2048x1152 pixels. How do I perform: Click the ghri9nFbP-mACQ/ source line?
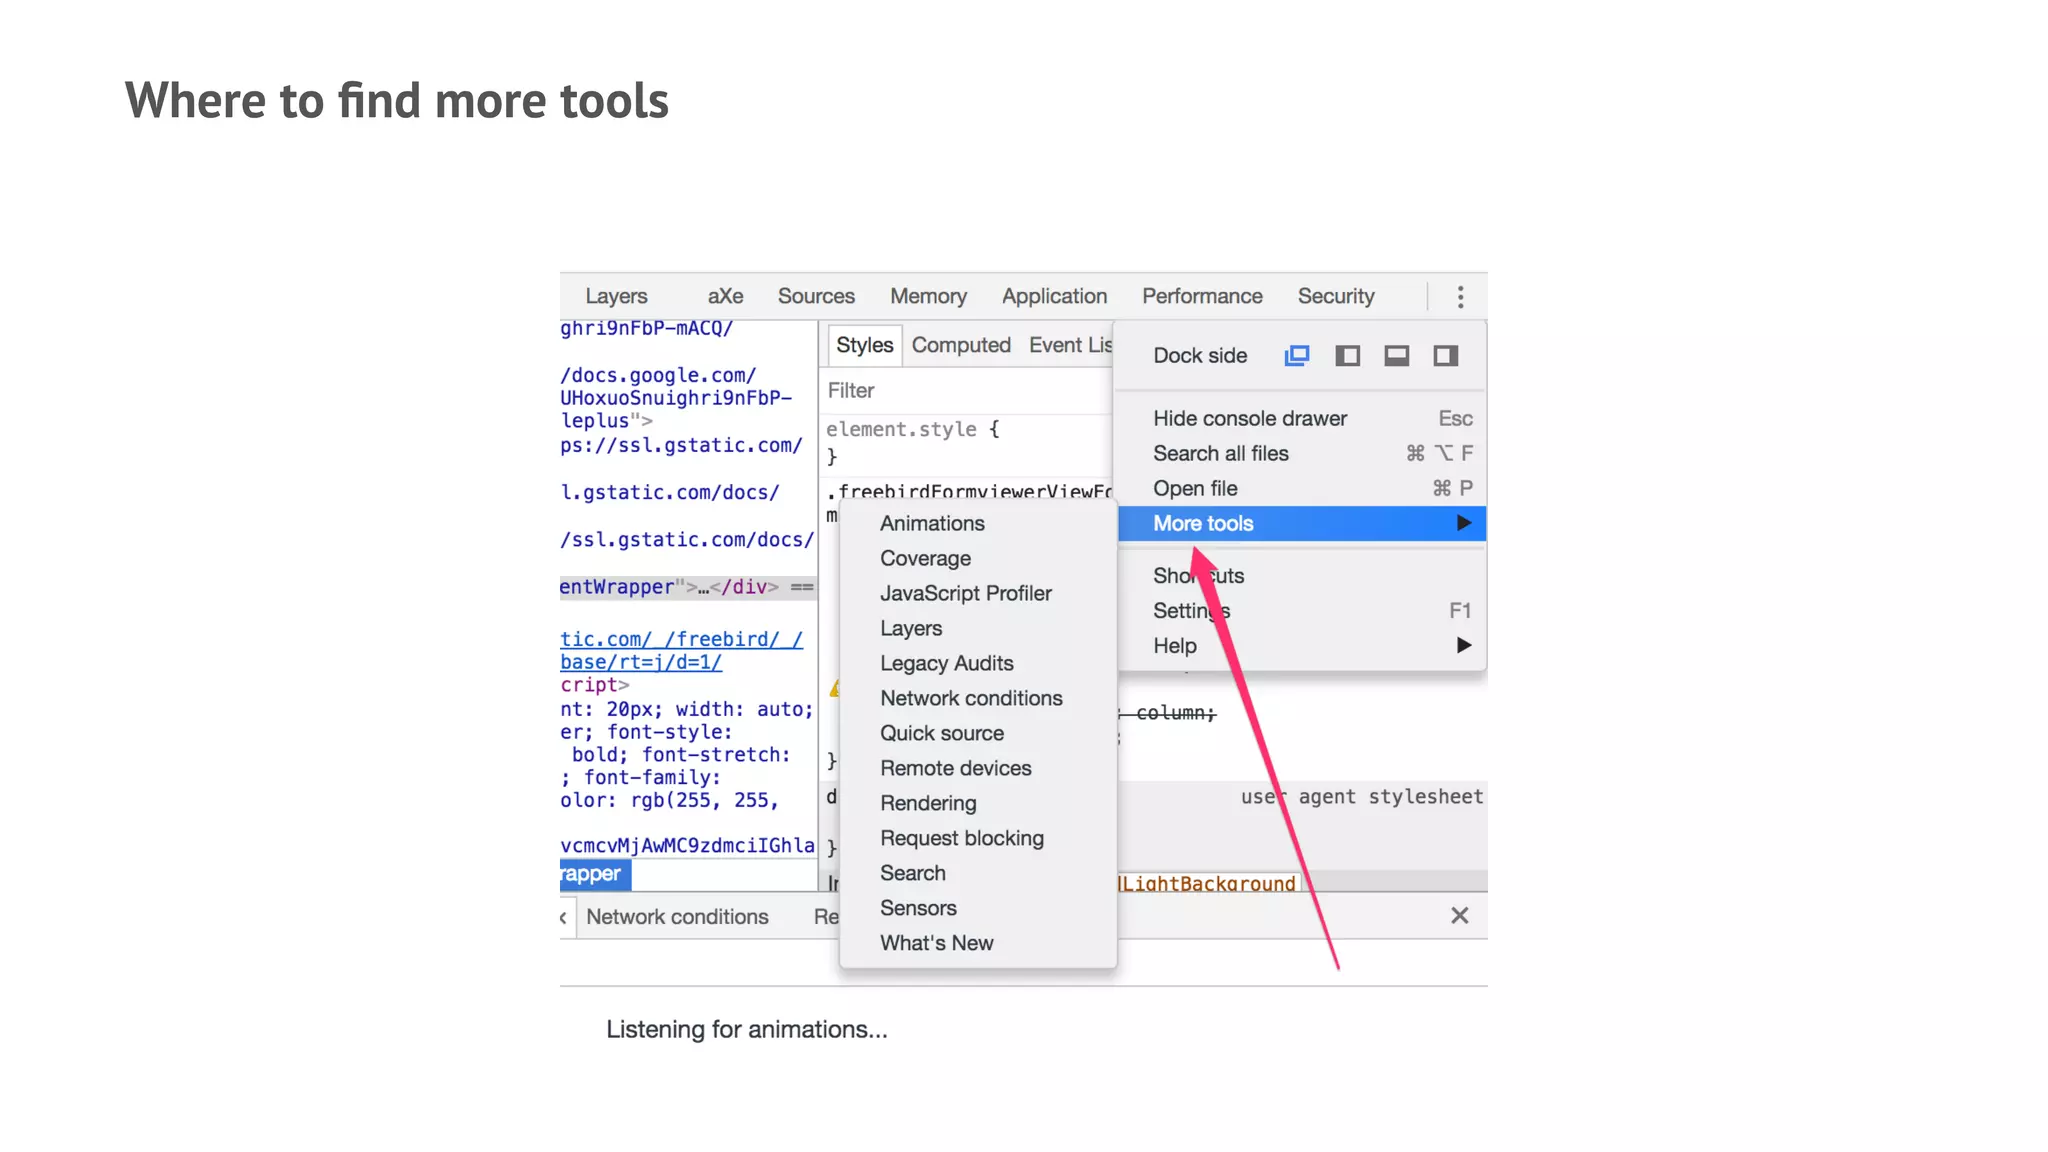pos(646,329)
